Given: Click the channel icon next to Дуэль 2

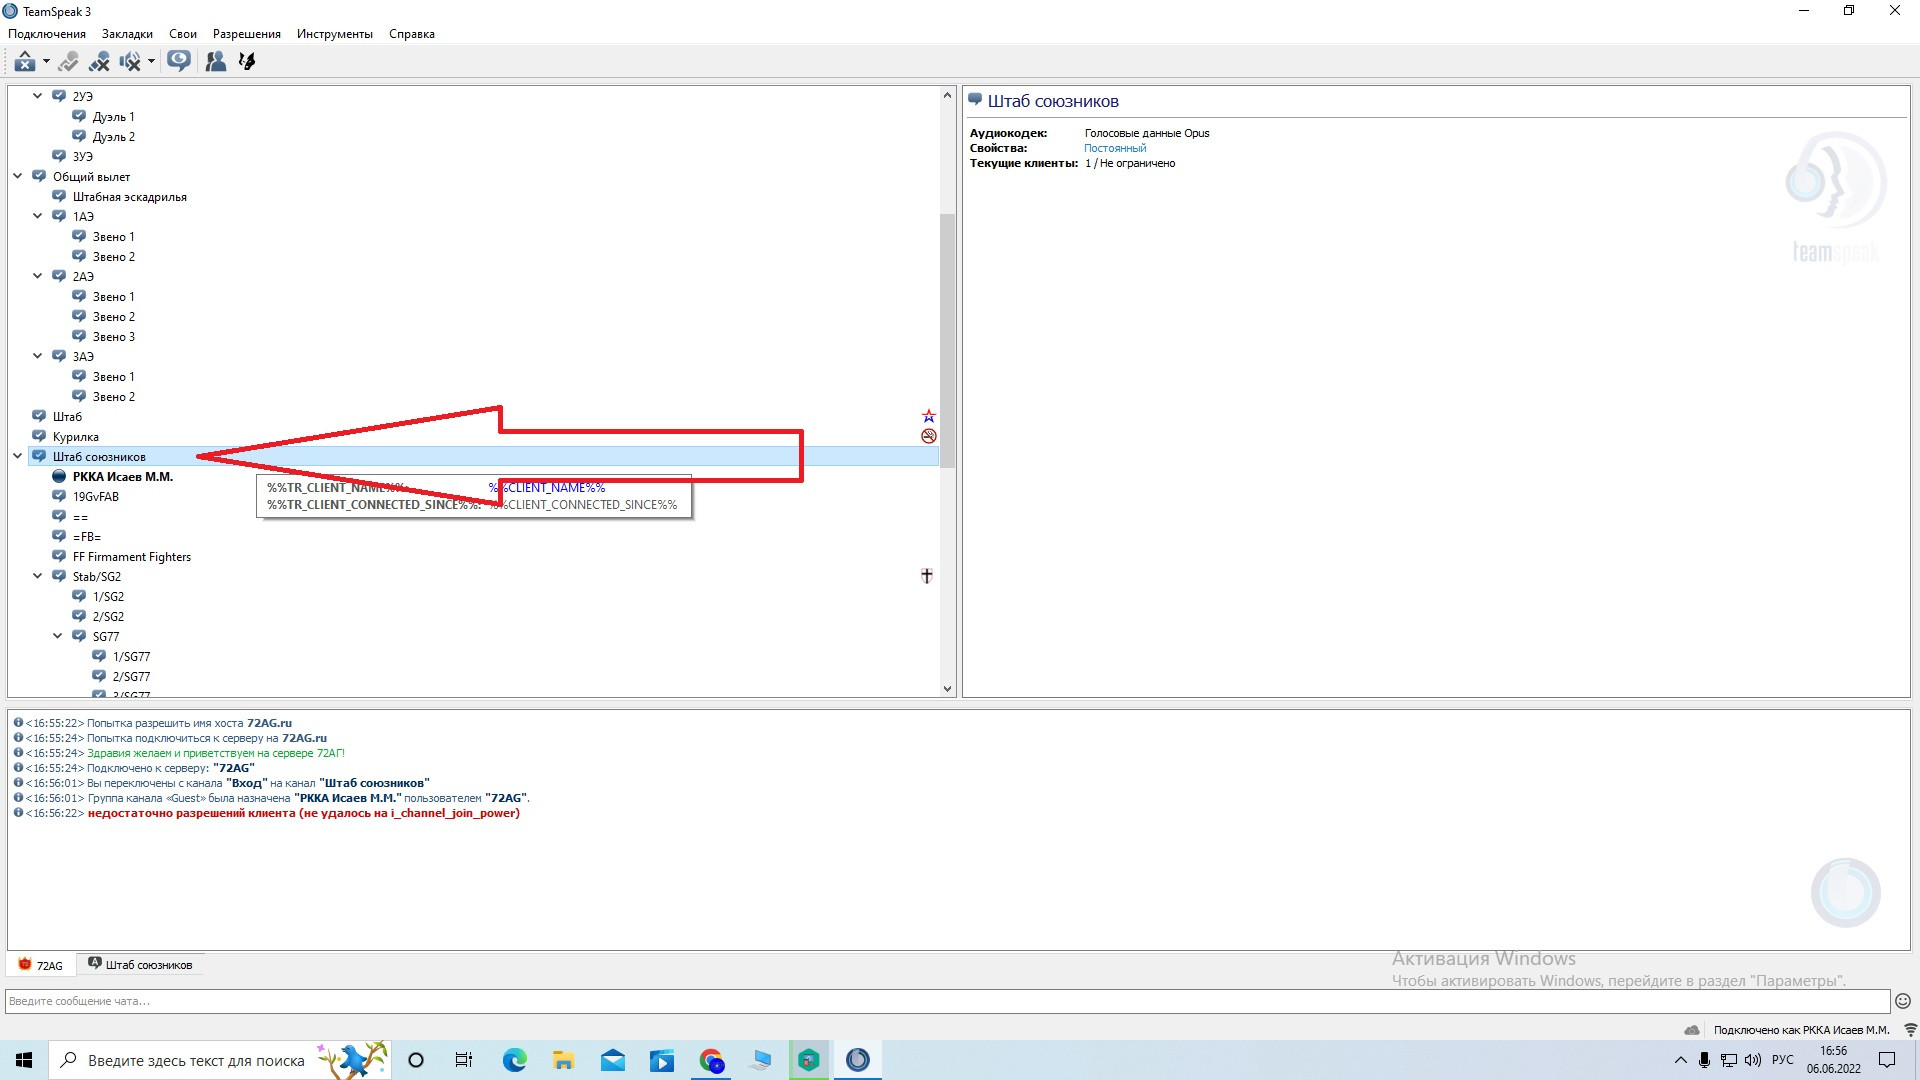Looking at the screenshot, I should tap(79, 136).
